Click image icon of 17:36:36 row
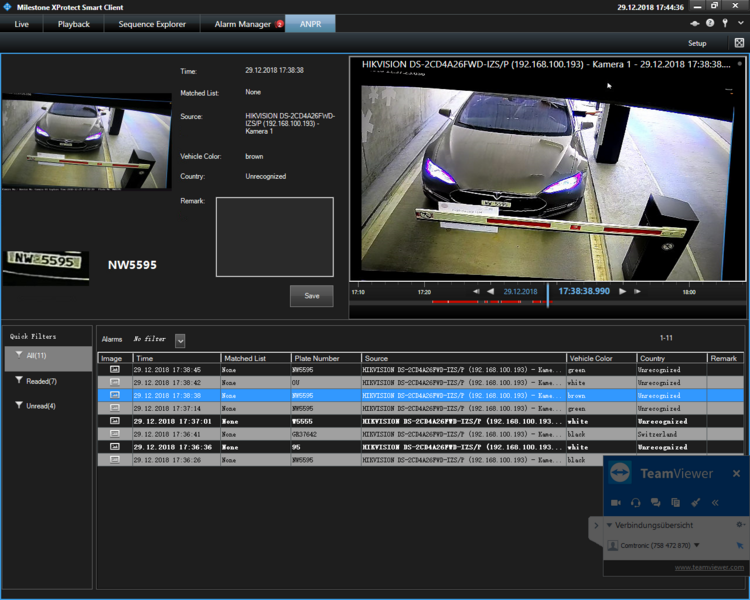The width and height of the screenshot is (750, 600). (x=115, y=447)
